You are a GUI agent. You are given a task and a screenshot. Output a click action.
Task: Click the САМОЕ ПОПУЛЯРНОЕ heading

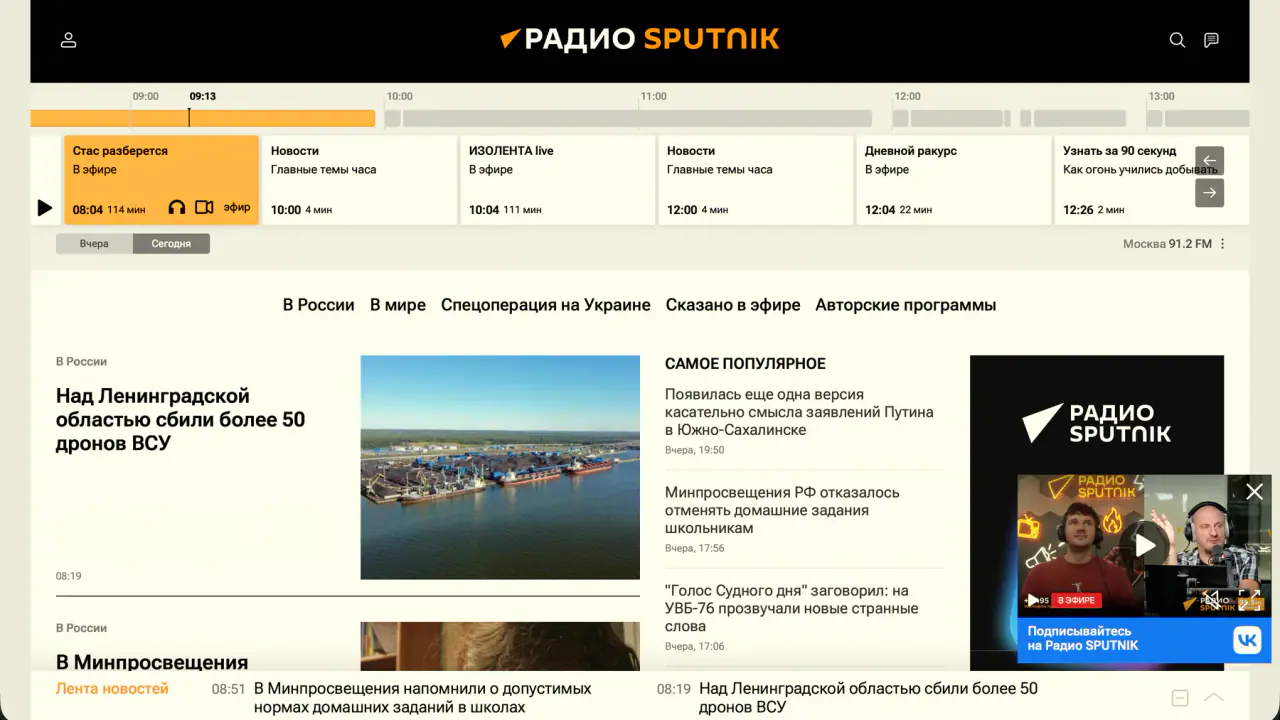745,364
